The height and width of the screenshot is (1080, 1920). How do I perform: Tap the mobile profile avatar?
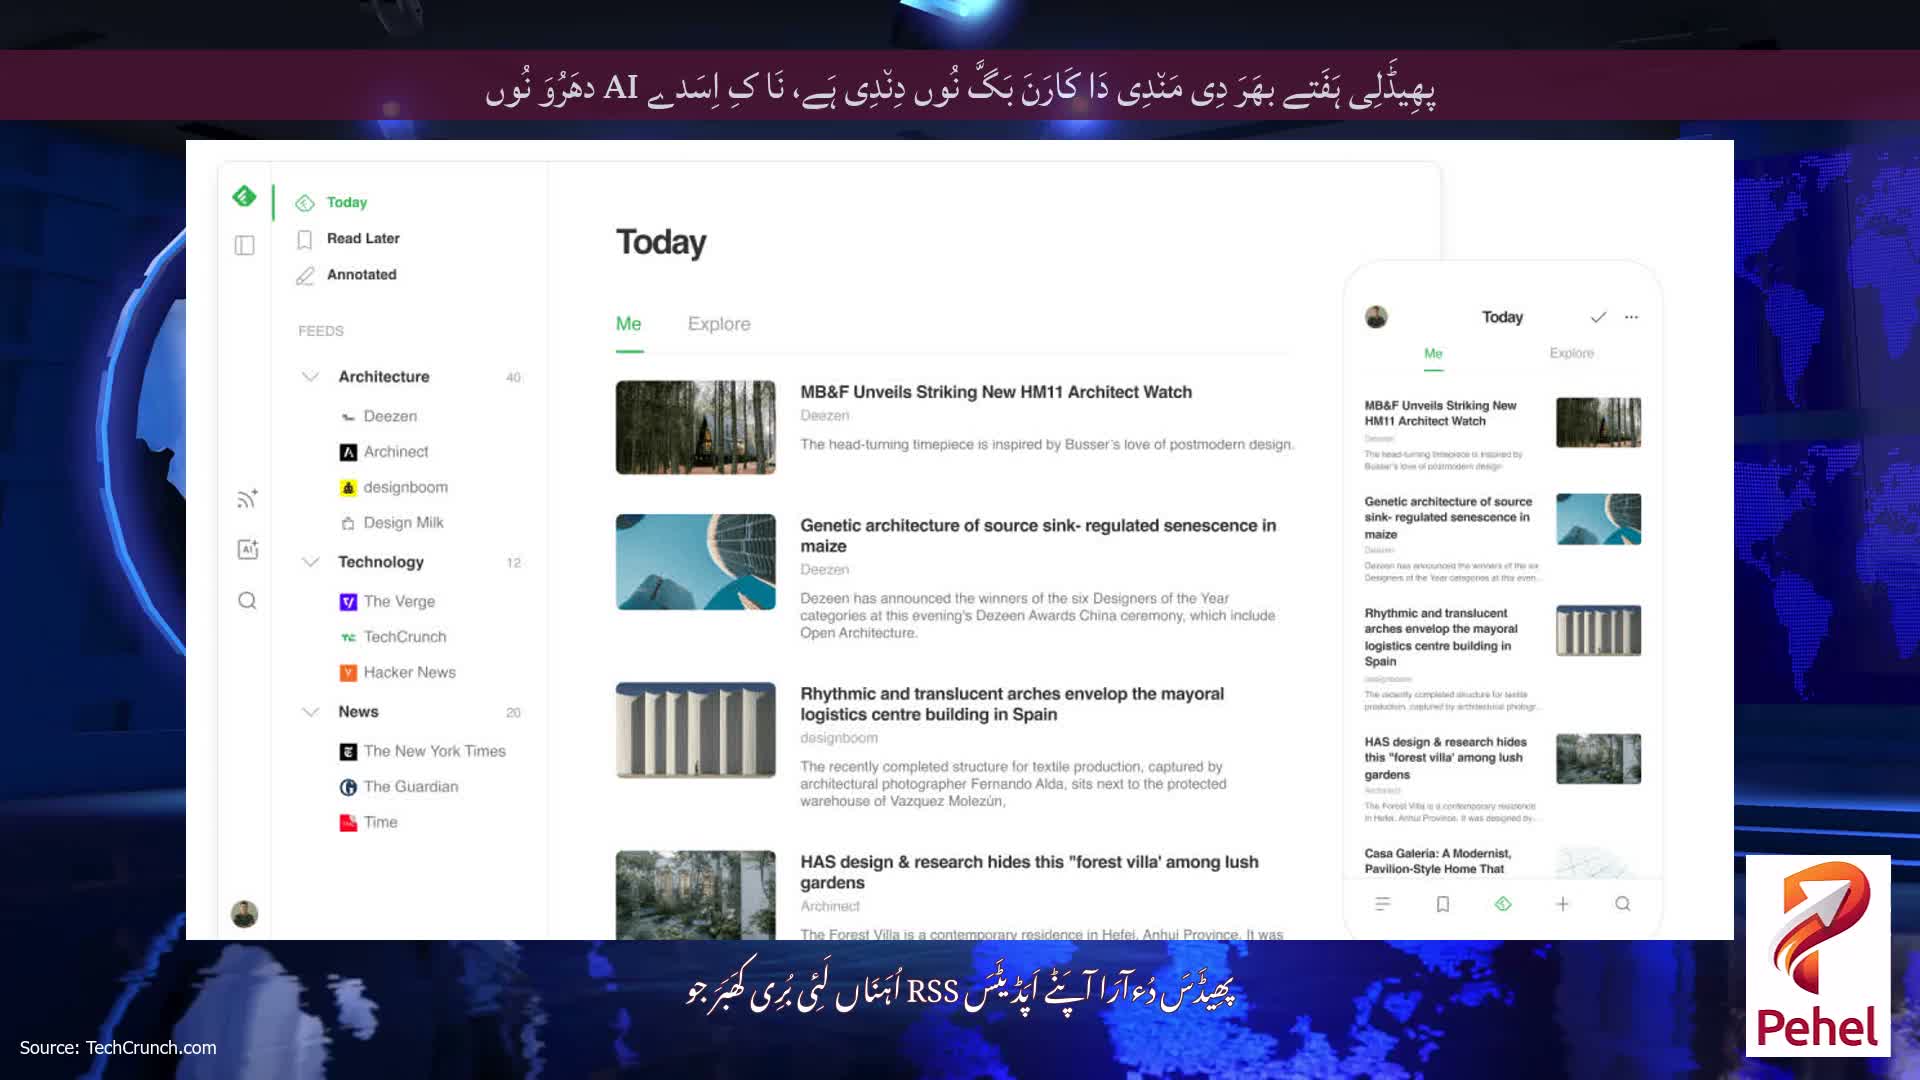click(x=1376, y=317)
